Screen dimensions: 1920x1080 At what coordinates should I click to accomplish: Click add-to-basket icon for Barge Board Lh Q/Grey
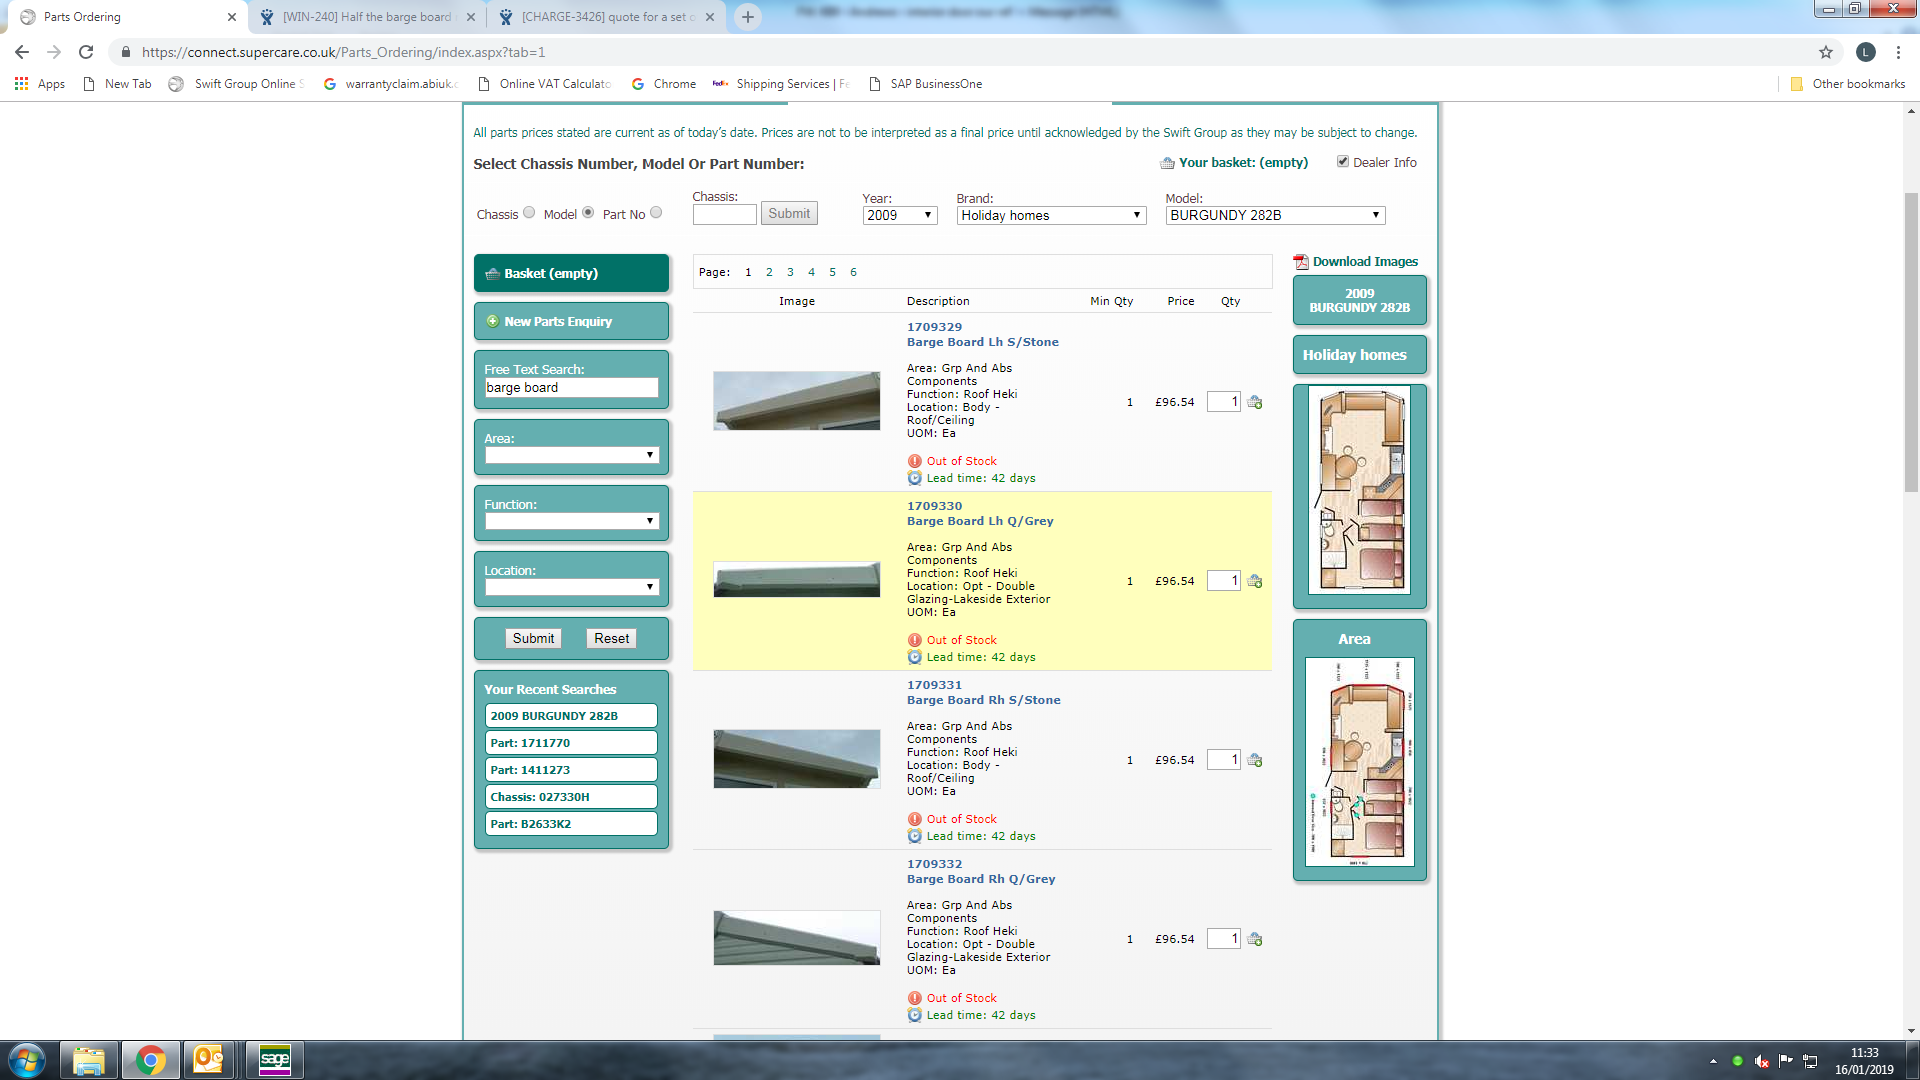coord(1255,581)
